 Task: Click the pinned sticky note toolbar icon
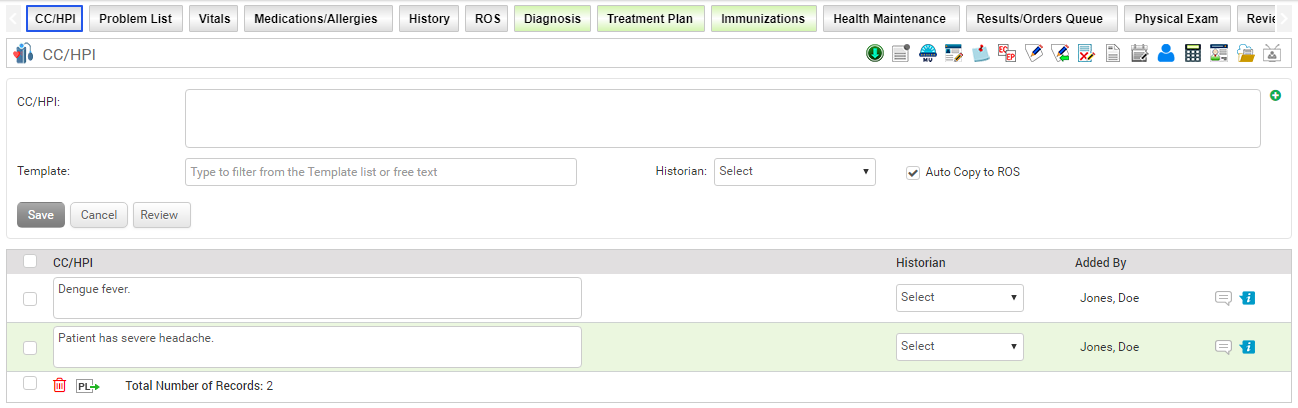981,54
